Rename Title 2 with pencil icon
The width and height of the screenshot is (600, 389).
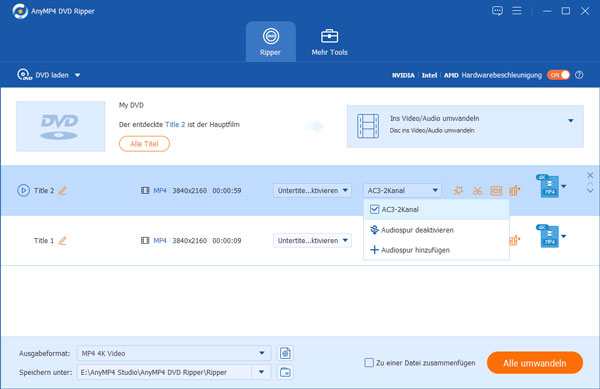(x=63, y=190)
